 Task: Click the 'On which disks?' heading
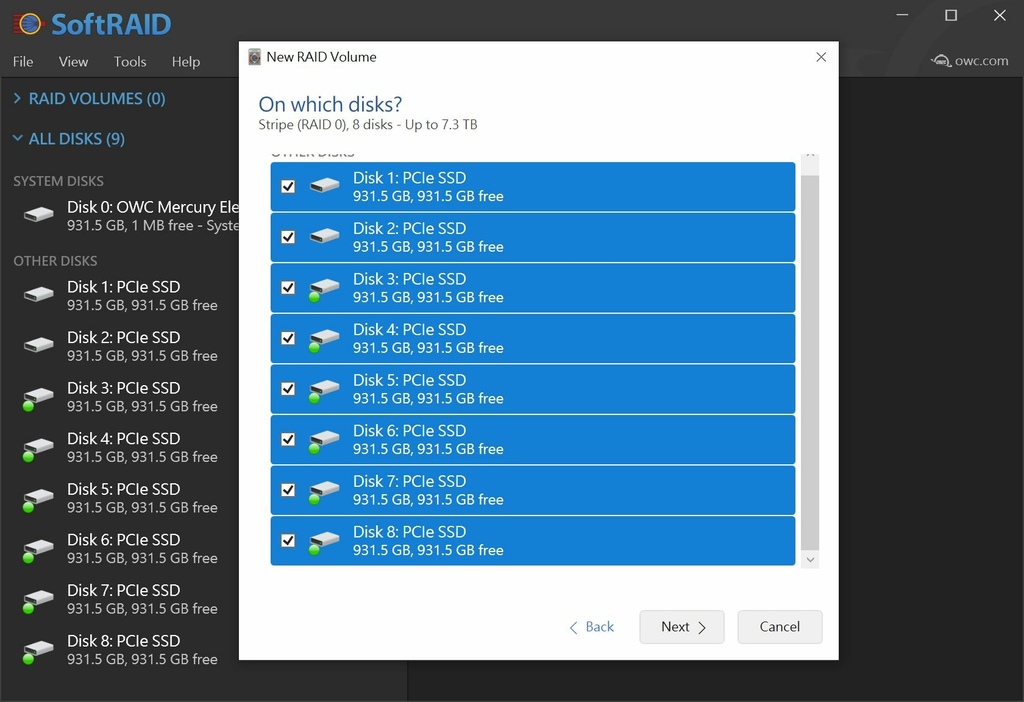pyautogui.click(x=330, y=104)
